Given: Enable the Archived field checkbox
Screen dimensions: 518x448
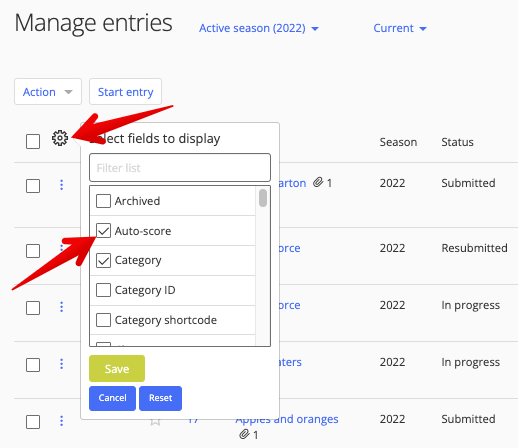Looking at the screenshot, I should pyautogui.click(x=103, y=201).
